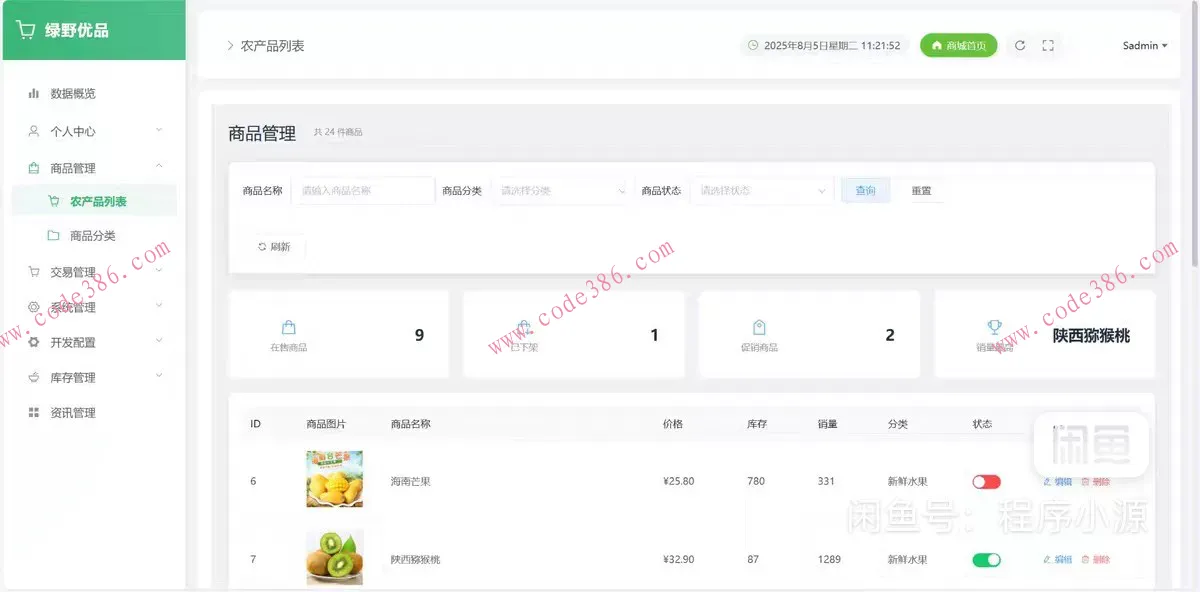Click the 资讯管理 grid icon in sidebar
This screenshot has height=592, width=1200.
tap(34, 412)
